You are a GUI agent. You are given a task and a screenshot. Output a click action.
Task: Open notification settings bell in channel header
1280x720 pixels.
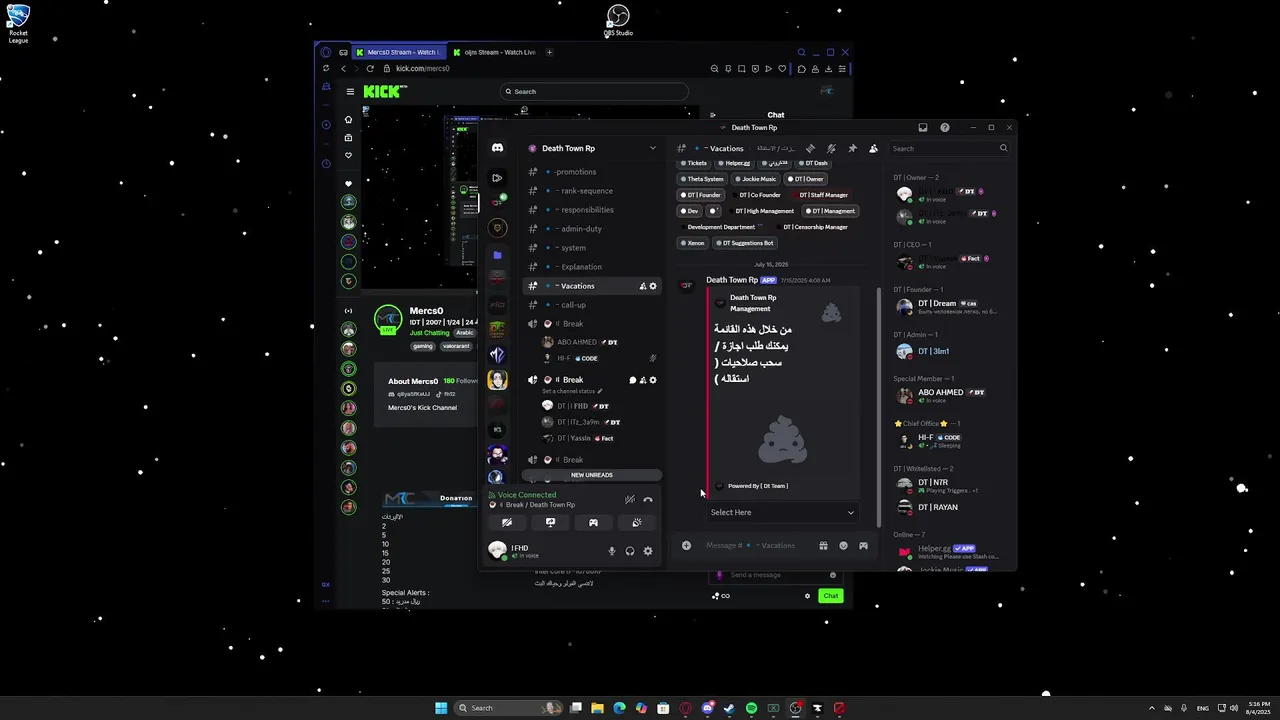tap(831, 148)
